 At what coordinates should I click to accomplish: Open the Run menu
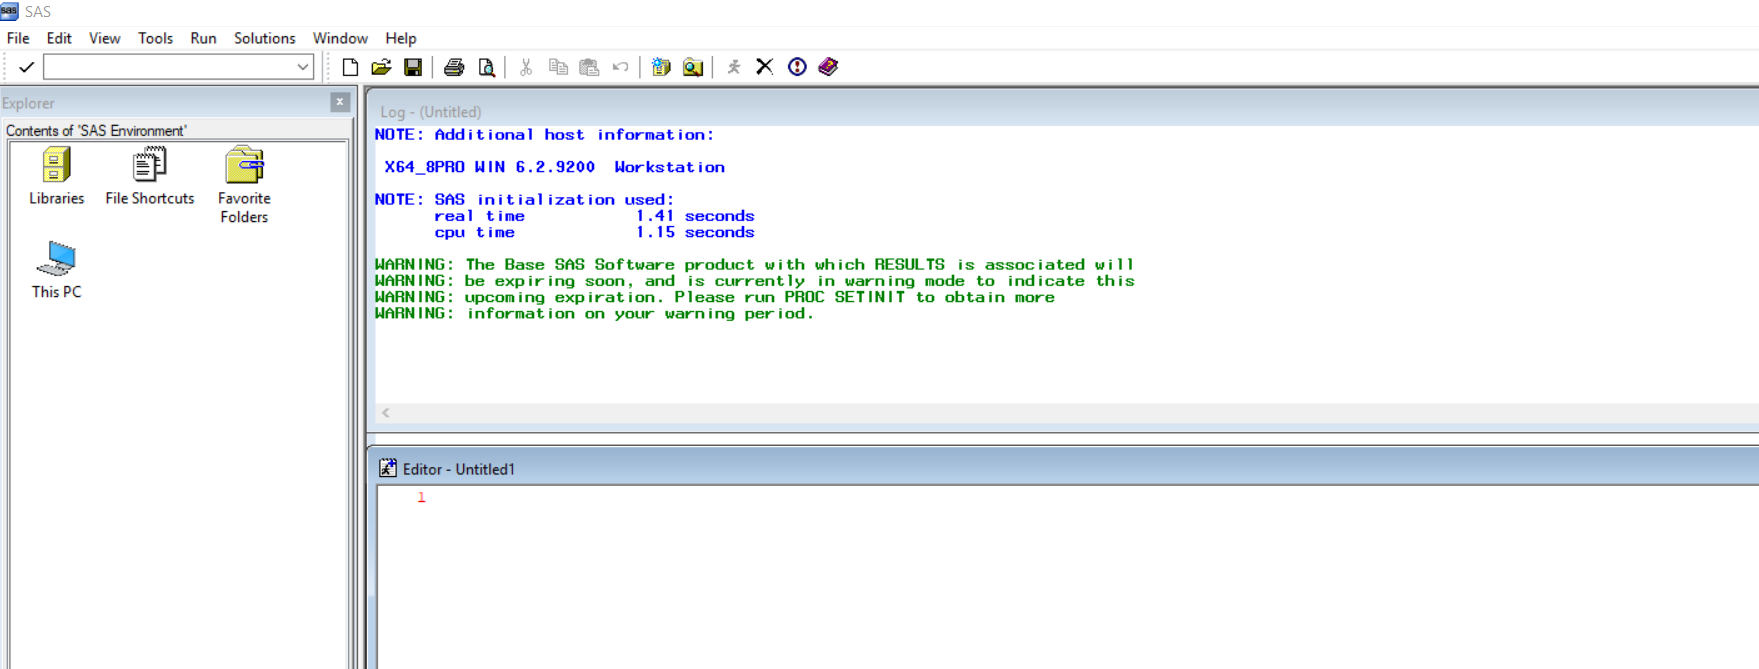click(x=203, y=38)
